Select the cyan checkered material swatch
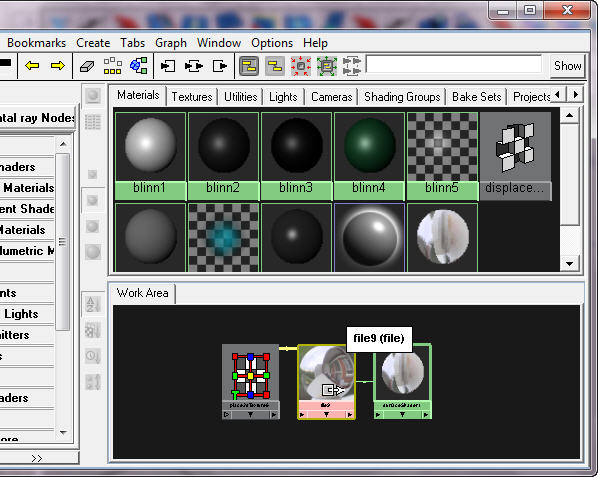 tap(223, 238)
